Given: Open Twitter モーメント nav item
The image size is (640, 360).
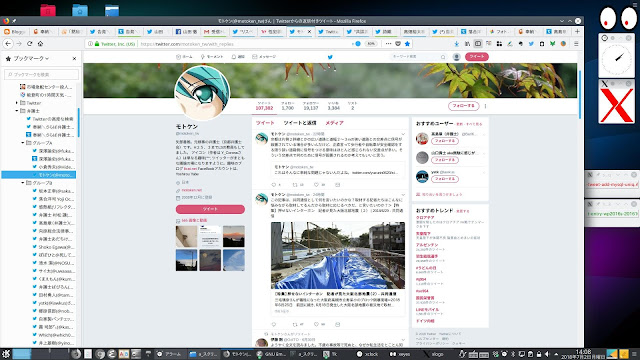Looking at the screenshot, I should coord(211,57).
